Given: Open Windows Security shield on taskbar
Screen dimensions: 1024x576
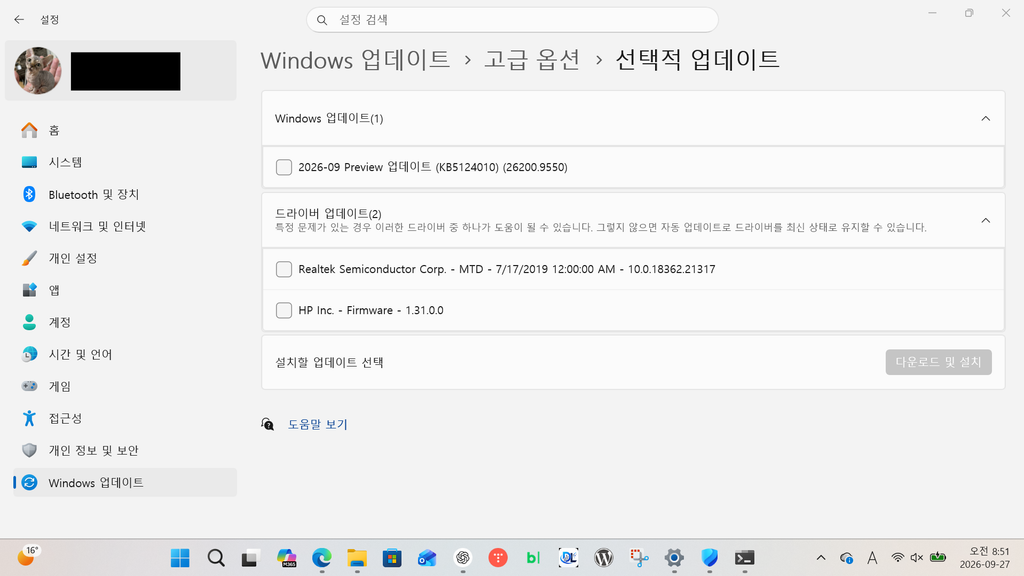Looking at the screenshot, I should point(710,558).
